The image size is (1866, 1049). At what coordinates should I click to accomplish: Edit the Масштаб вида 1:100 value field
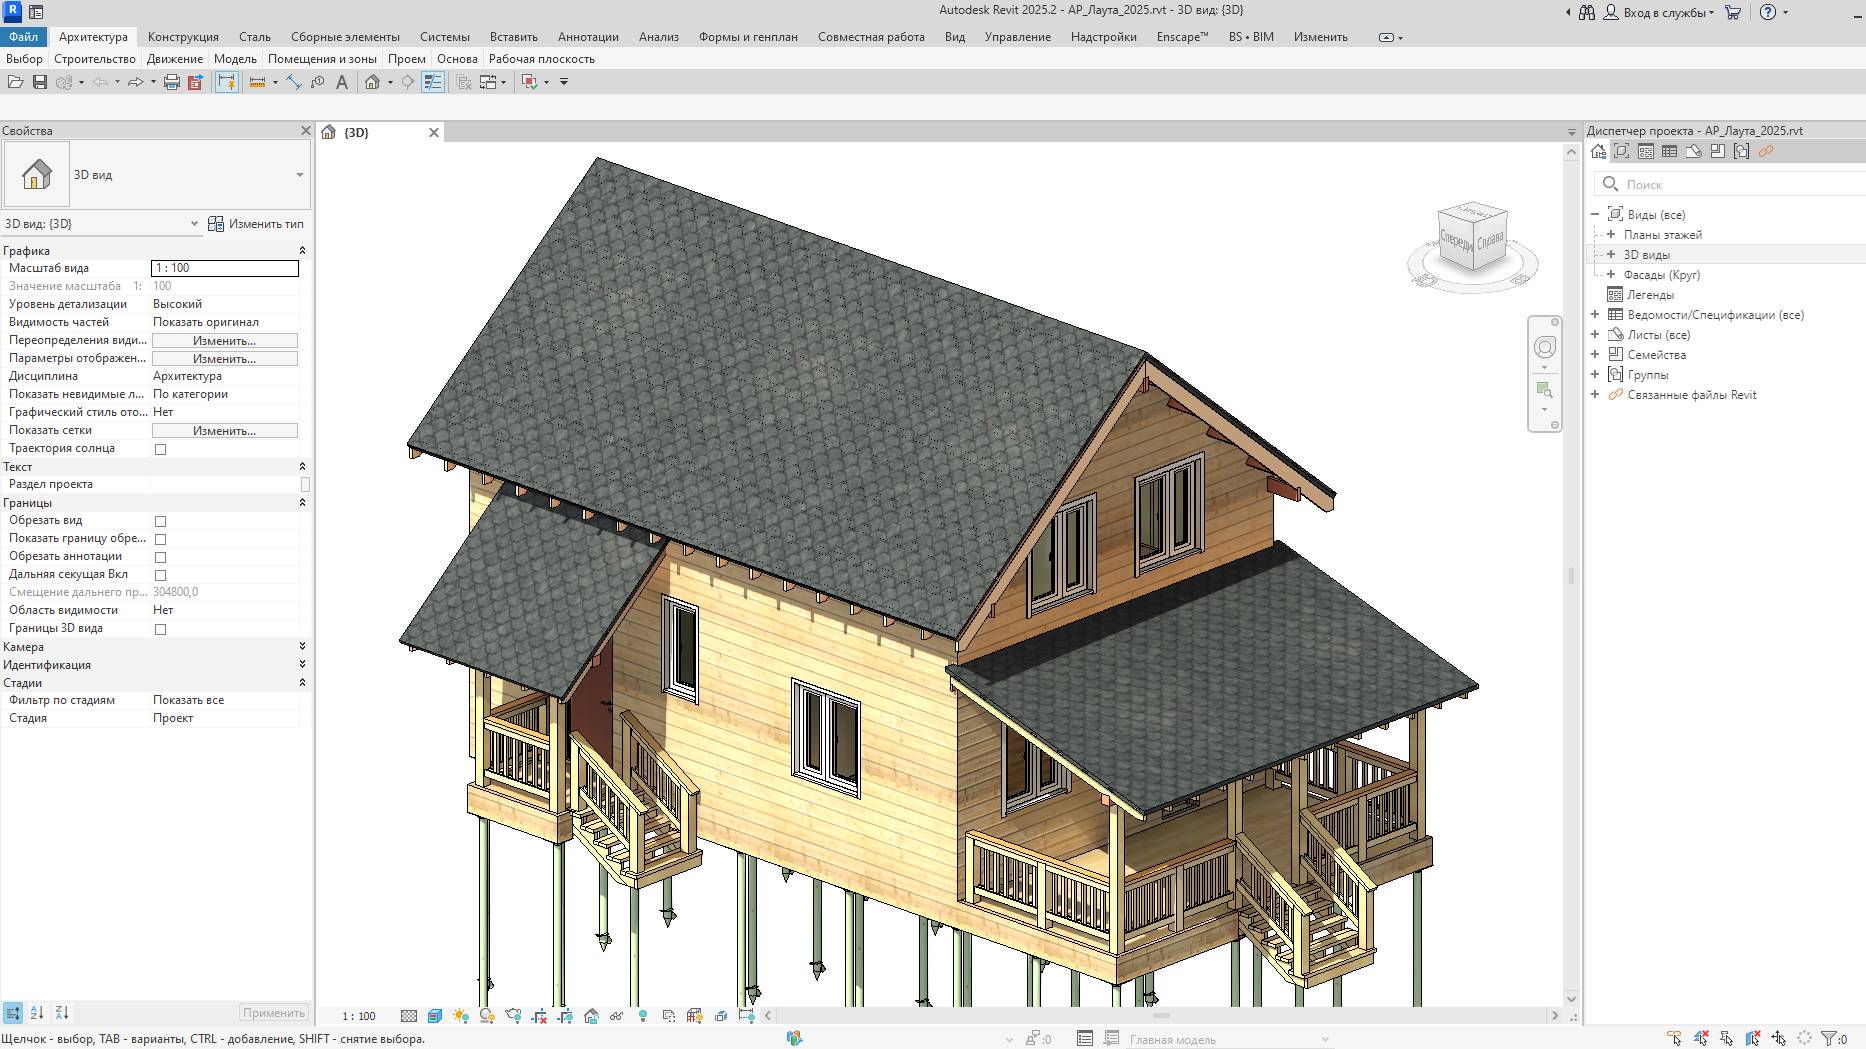pyautogui.click(x=224, y=268)
